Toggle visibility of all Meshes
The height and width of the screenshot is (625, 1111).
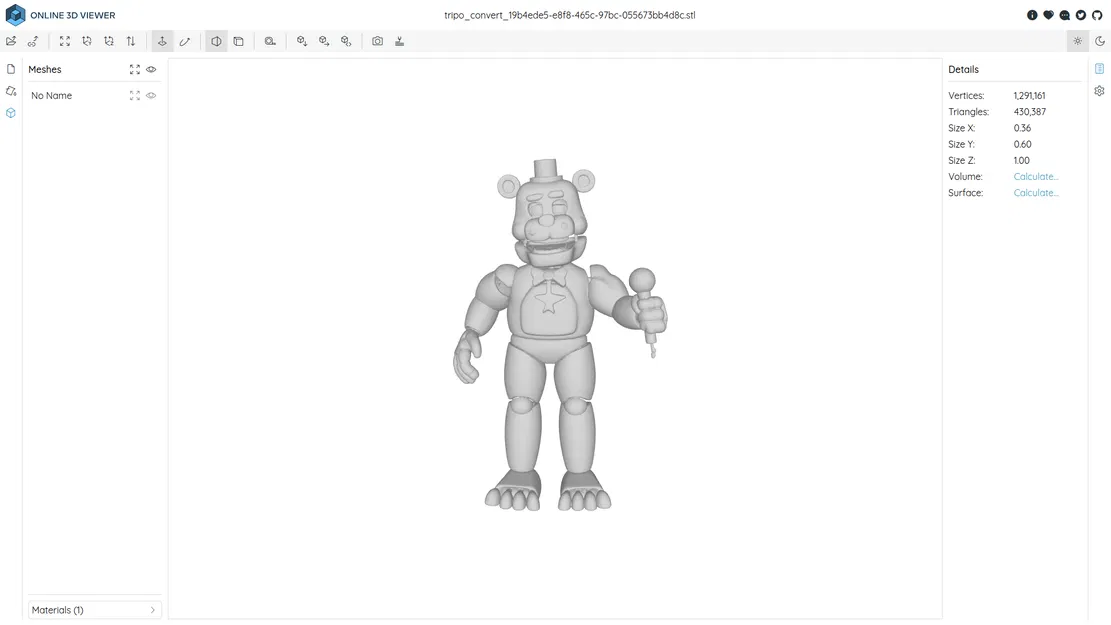150,69
